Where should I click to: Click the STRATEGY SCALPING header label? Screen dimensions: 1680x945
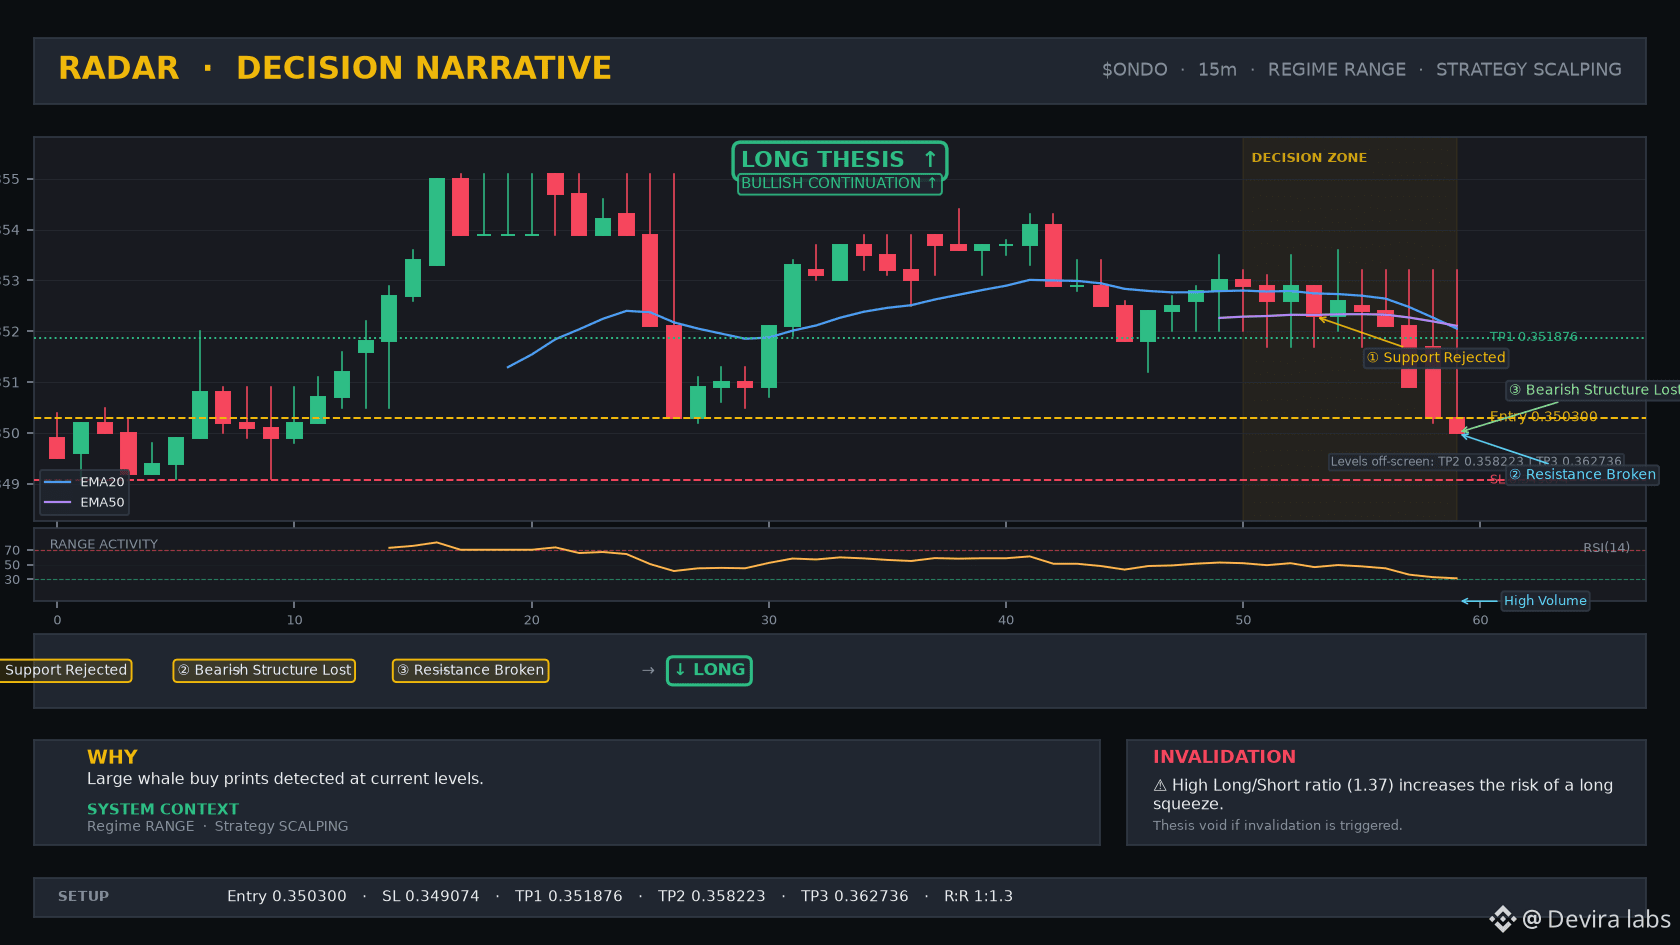[x=1528, y=70]
